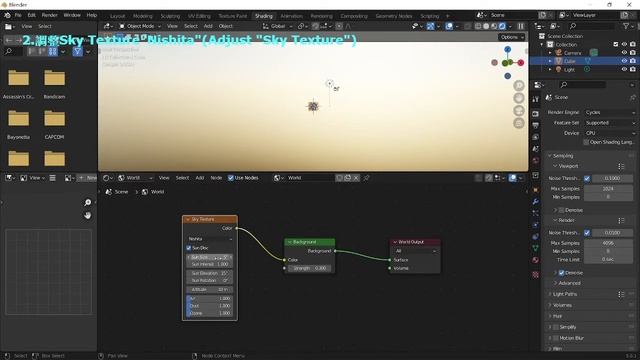Click the viewport pan hand gizmo
640x360 pixels.
click(x=519, y=98)
